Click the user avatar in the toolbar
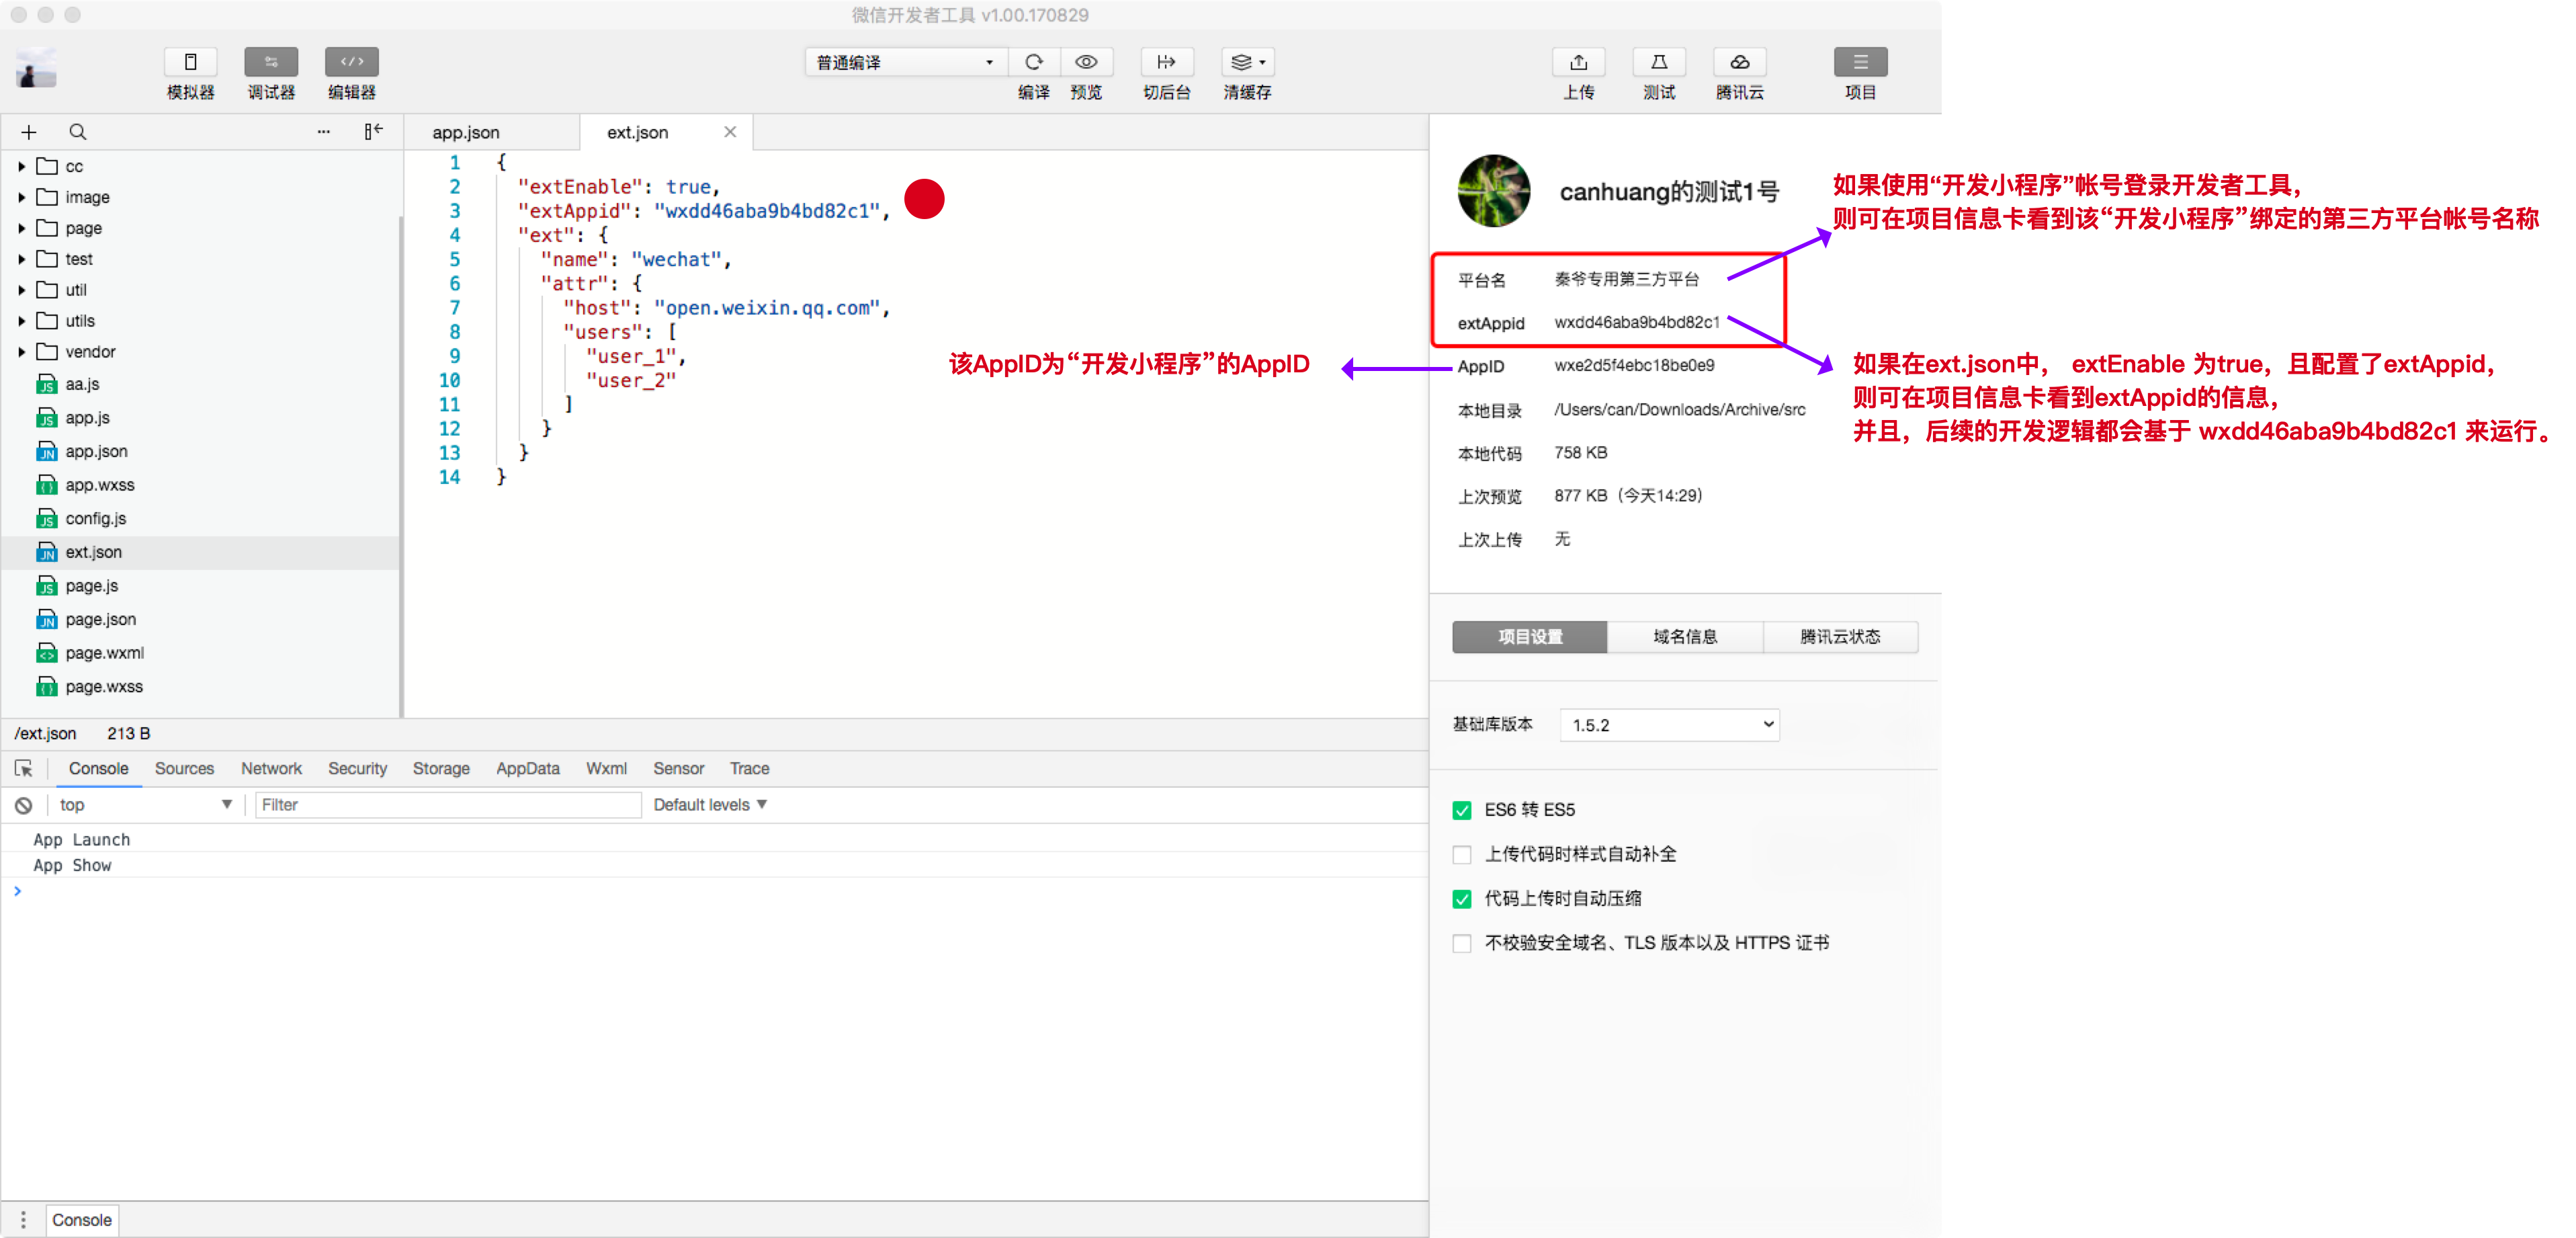The width and height of the screenshot is (2576, 1238). (36, 69)
